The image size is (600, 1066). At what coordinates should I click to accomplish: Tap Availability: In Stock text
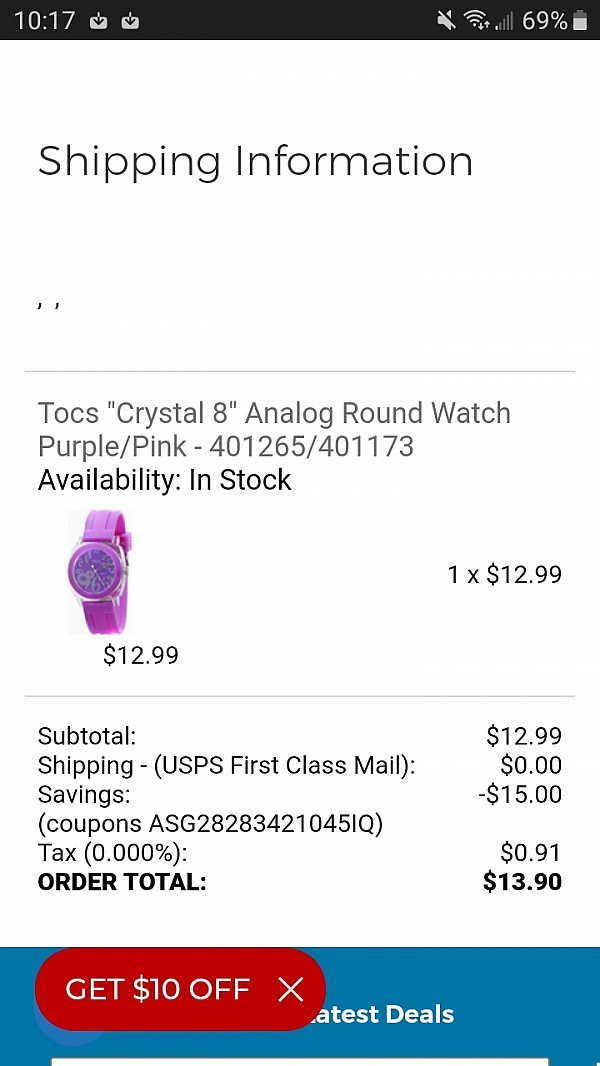tap(164, 480)
